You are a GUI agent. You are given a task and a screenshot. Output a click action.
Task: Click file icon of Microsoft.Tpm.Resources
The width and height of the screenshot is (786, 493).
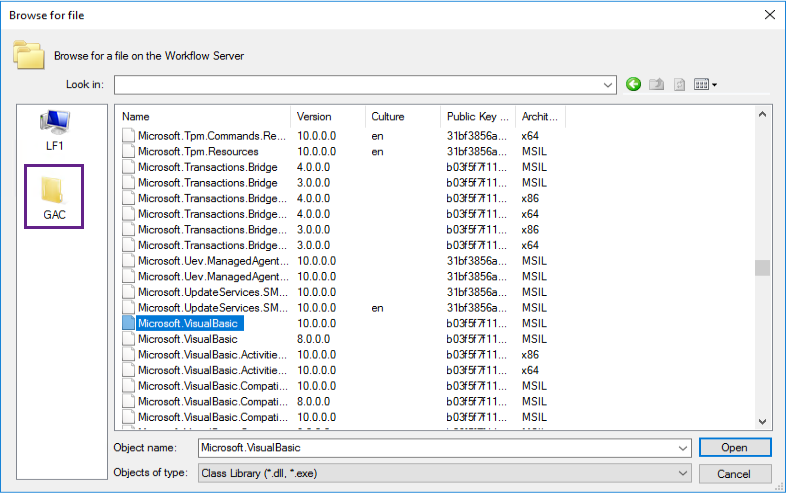pos(128,152)
